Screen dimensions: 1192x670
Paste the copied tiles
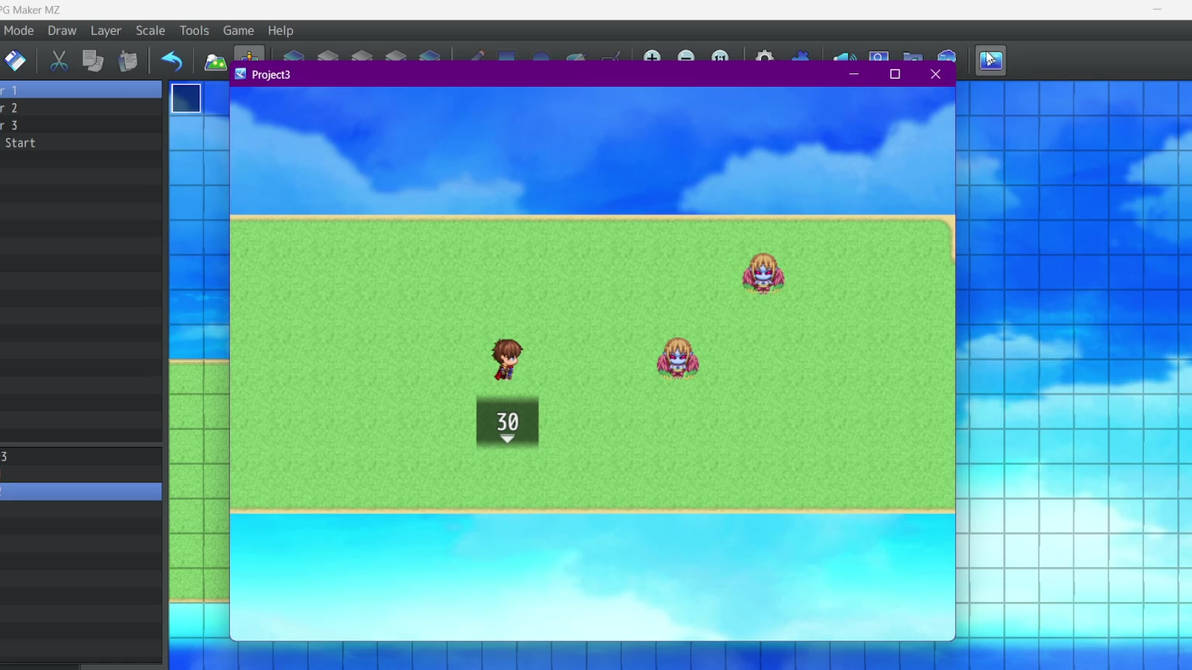(128, 60)
